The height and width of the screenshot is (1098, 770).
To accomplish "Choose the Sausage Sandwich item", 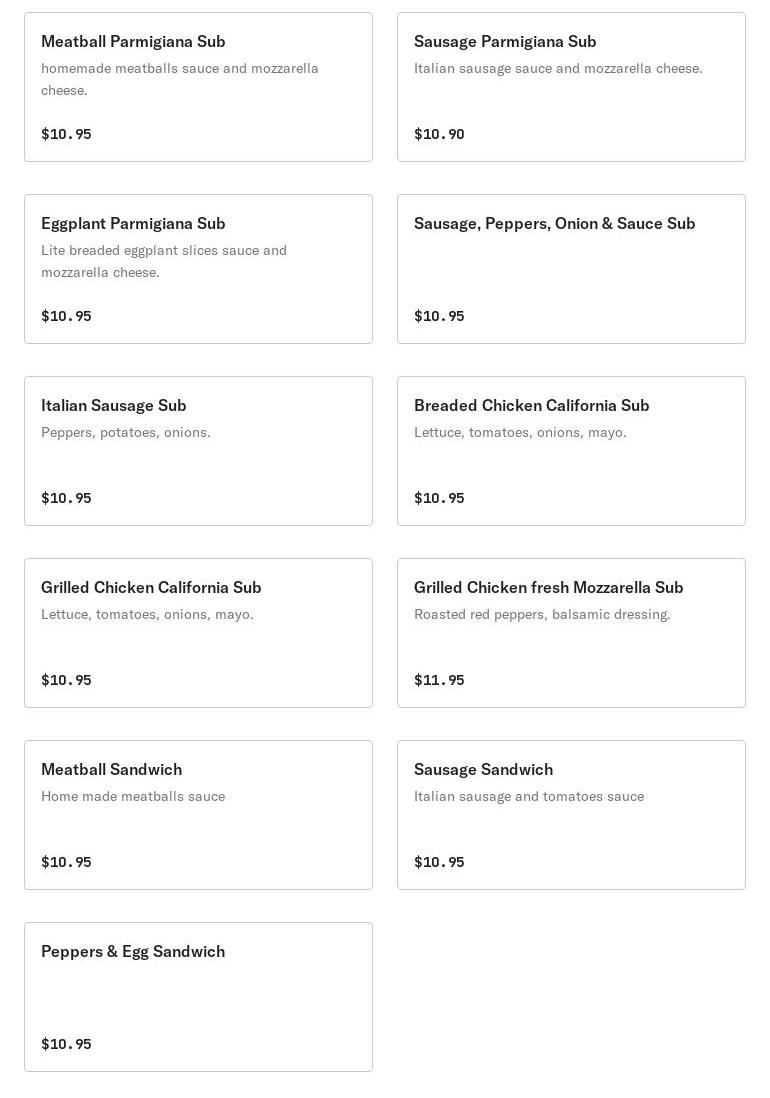I will point(571,815).
